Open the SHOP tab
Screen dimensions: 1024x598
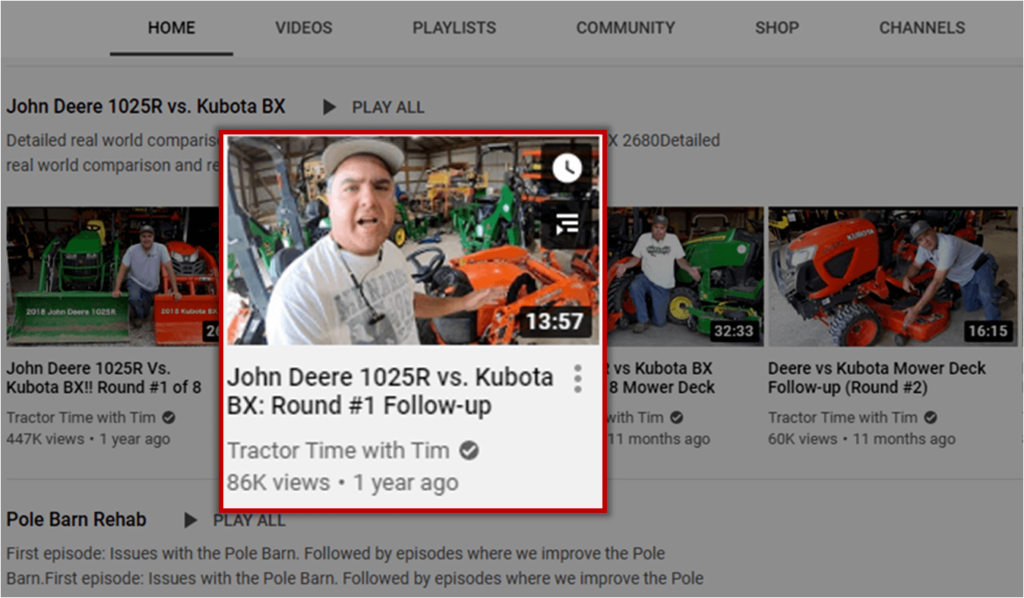[776, 28]
